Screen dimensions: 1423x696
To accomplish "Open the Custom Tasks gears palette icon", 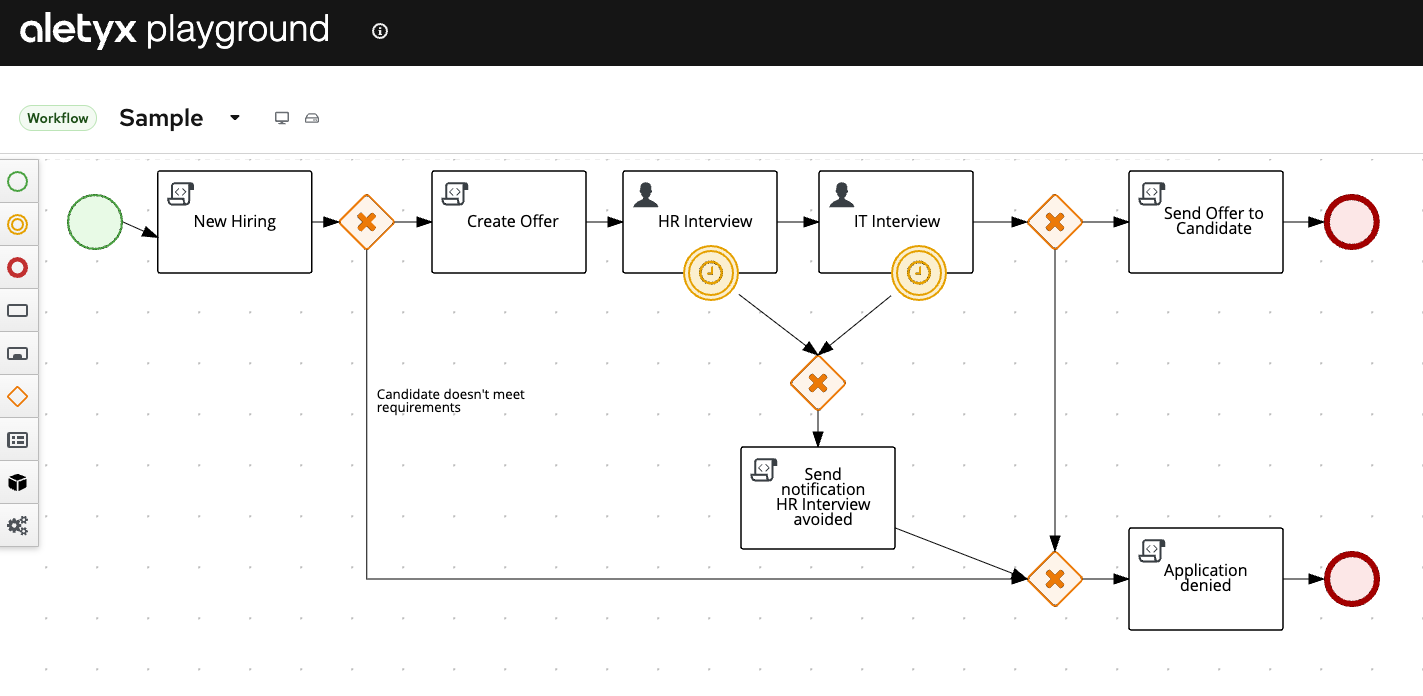I will click(x=18, y=525).
